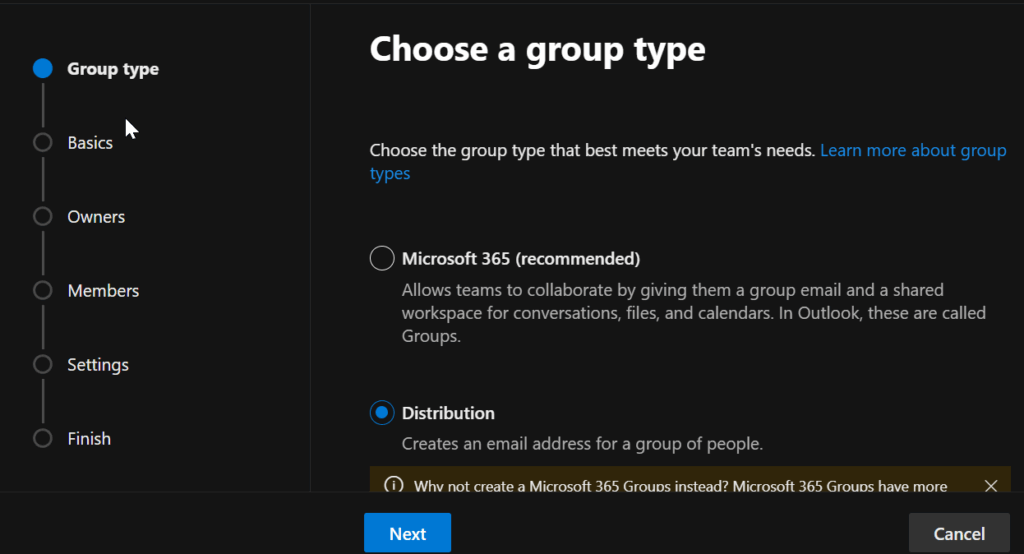The image size is (1024, 554).
Task: Click the Basics step circle indicator
Action: click(x=42, y=143)
